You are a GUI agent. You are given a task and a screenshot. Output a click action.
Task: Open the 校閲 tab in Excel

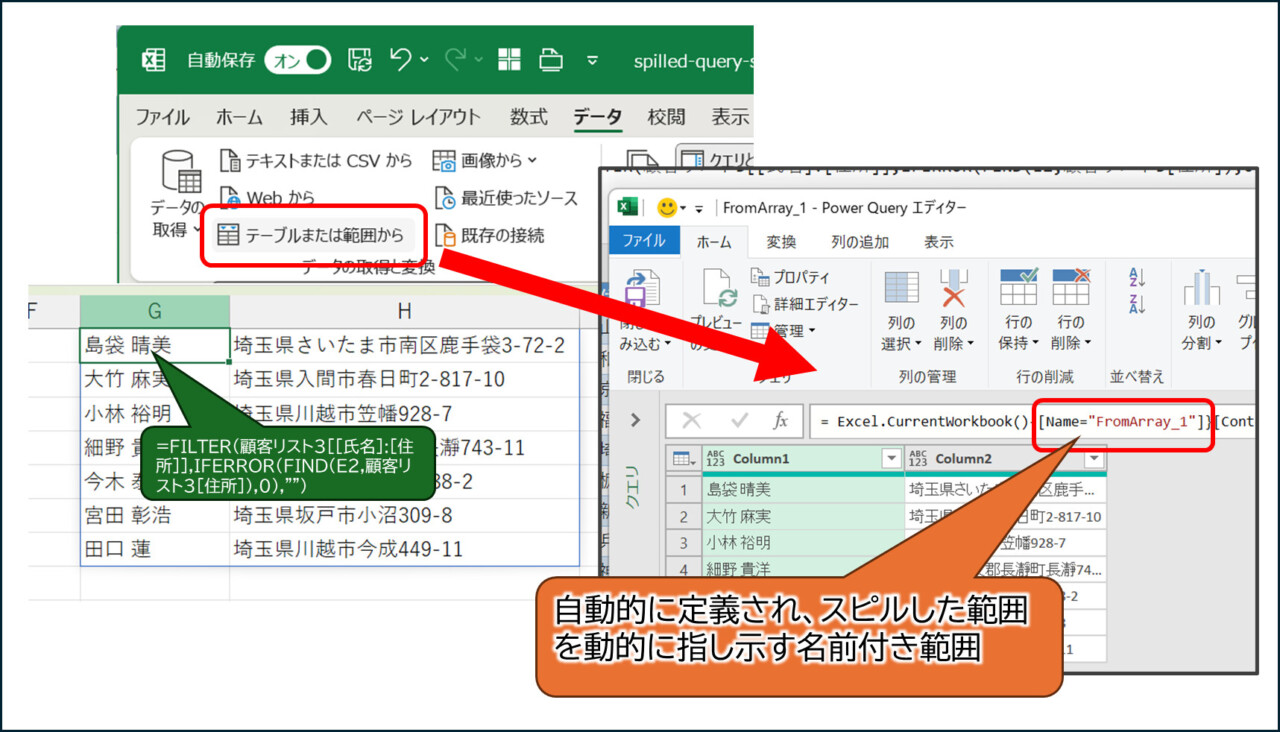click(x=666, y=117)
